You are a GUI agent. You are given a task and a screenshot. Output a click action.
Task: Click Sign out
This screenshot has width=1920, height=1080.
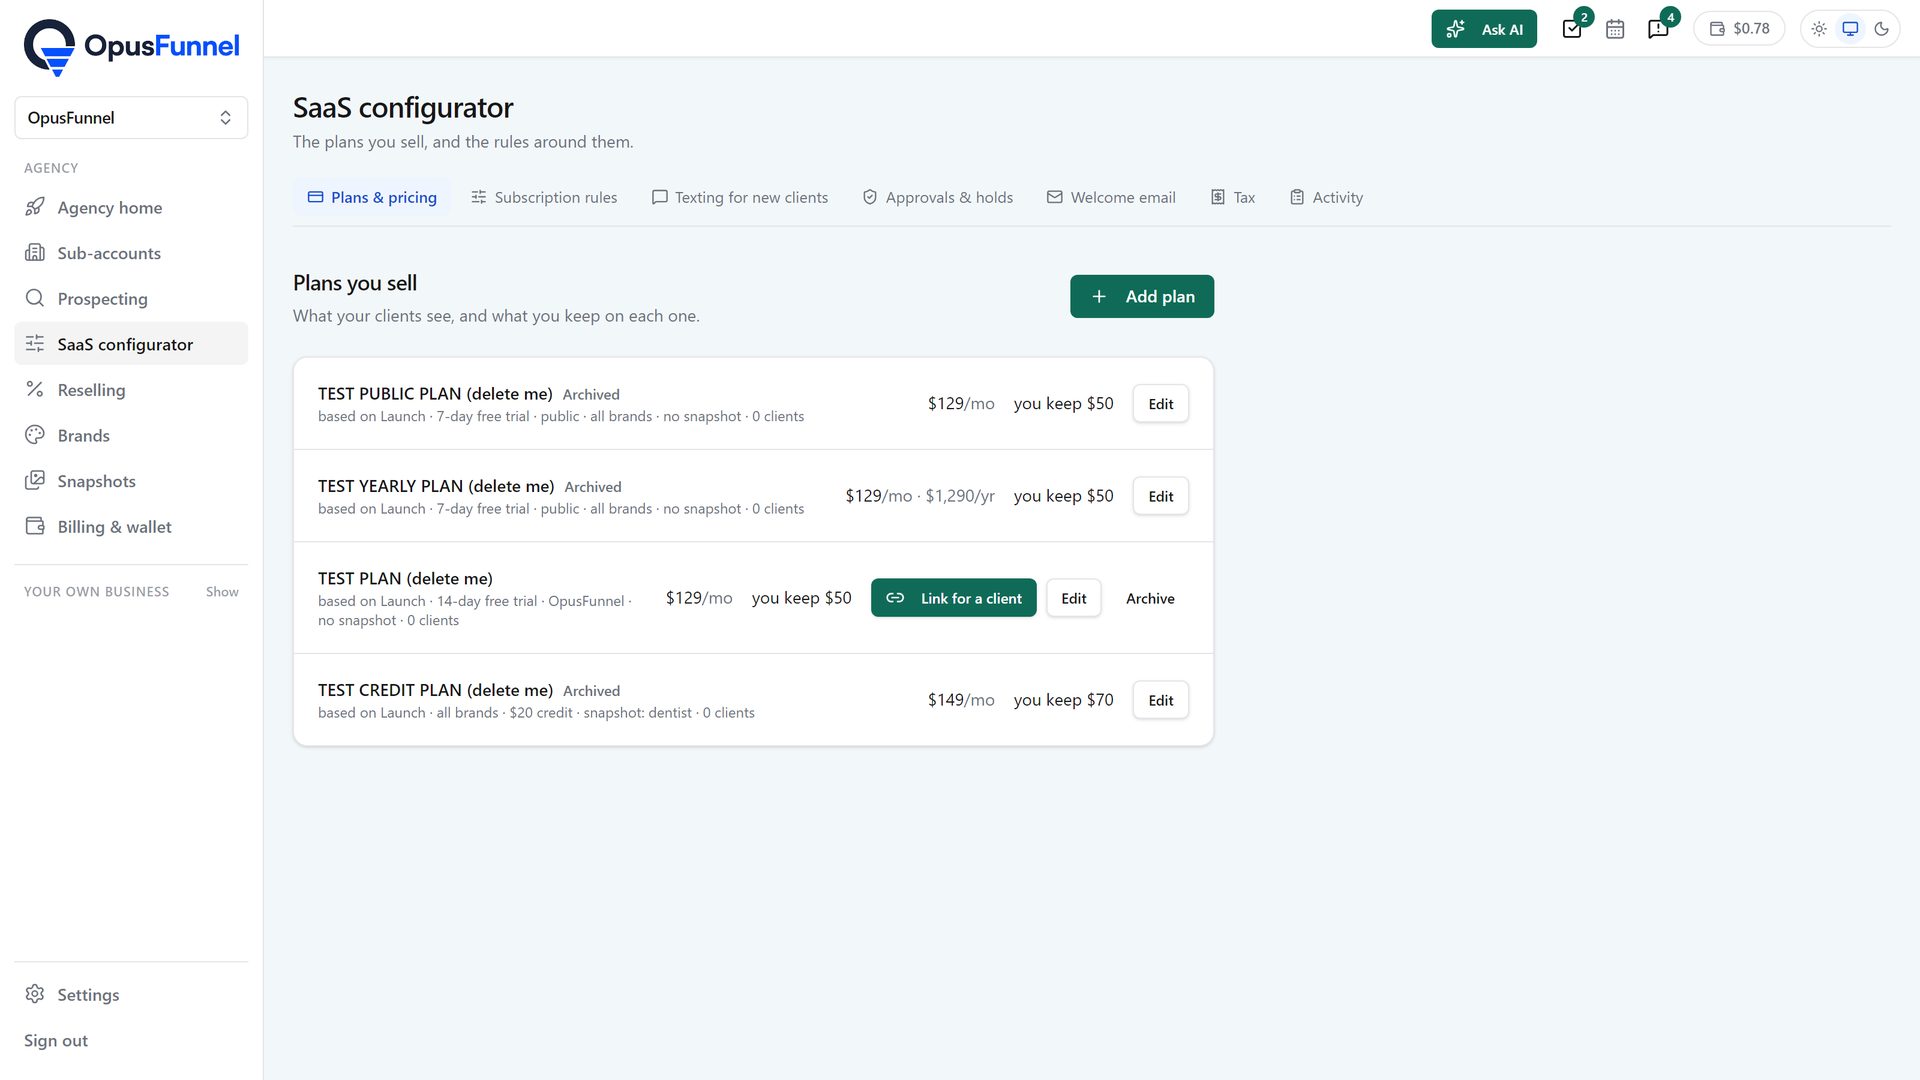click(56, 1041)
